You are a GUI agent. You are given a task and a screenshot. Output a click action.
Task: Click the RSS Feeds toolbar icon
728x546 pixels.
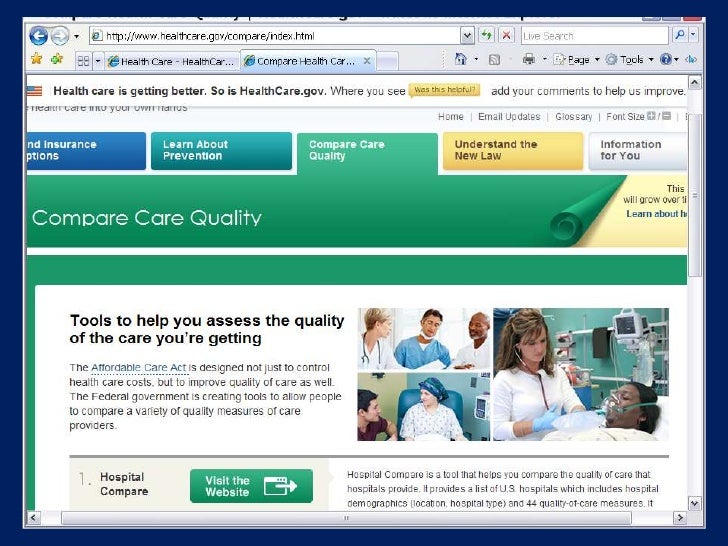coord(494,59)
